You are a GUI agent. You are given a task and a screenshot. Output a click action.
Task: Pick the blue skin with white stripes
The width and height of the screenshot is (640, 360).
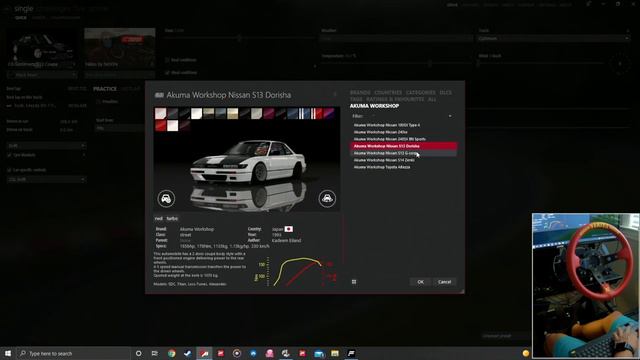(304, 113)
